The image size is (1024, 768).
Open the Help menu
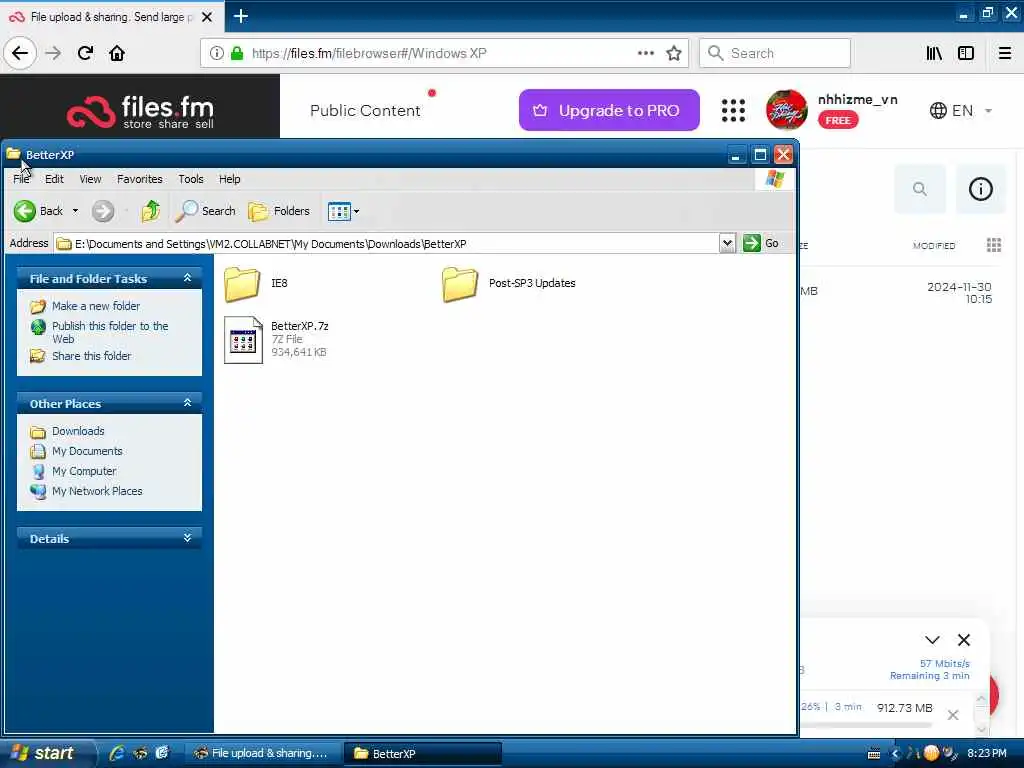(229, 179)
